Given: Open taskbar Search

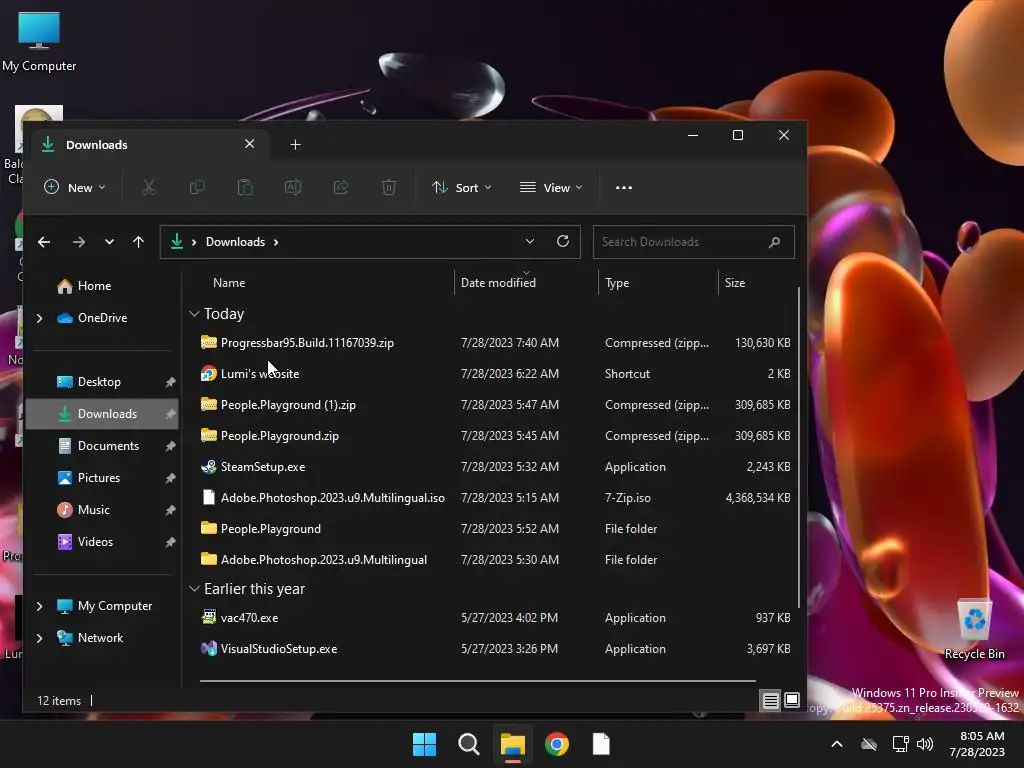Looking at the screenshot, I should [468, 744].
